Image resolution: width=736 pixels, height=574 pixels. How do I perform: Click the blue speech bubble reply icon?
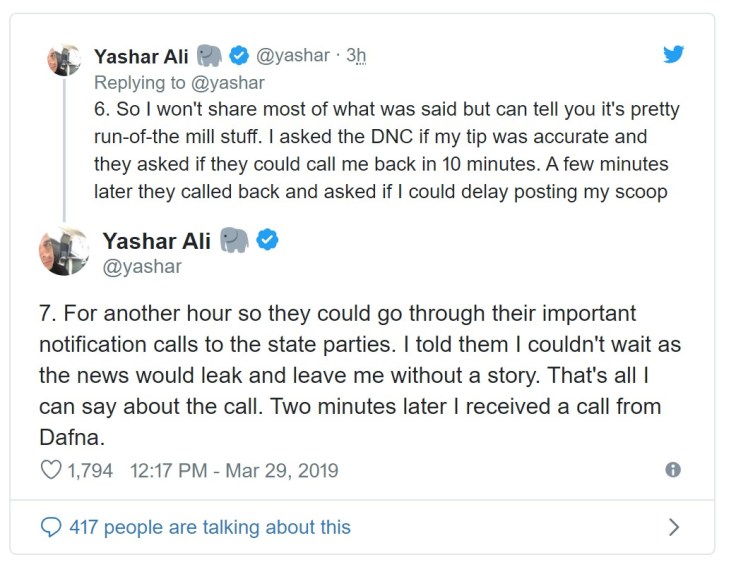[x=49, y=526]
